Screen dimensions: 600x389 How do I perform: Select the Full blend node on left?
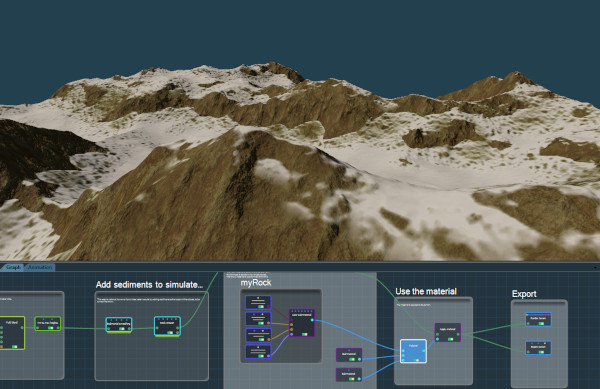[x=12, y=333]
